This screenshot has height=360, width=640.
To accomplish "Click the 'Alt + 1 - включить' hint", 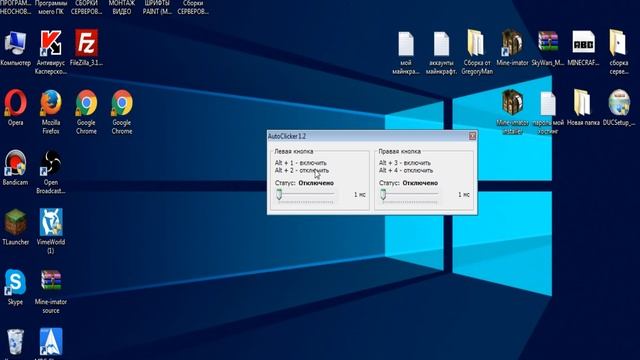I will (x=300, y=163).
